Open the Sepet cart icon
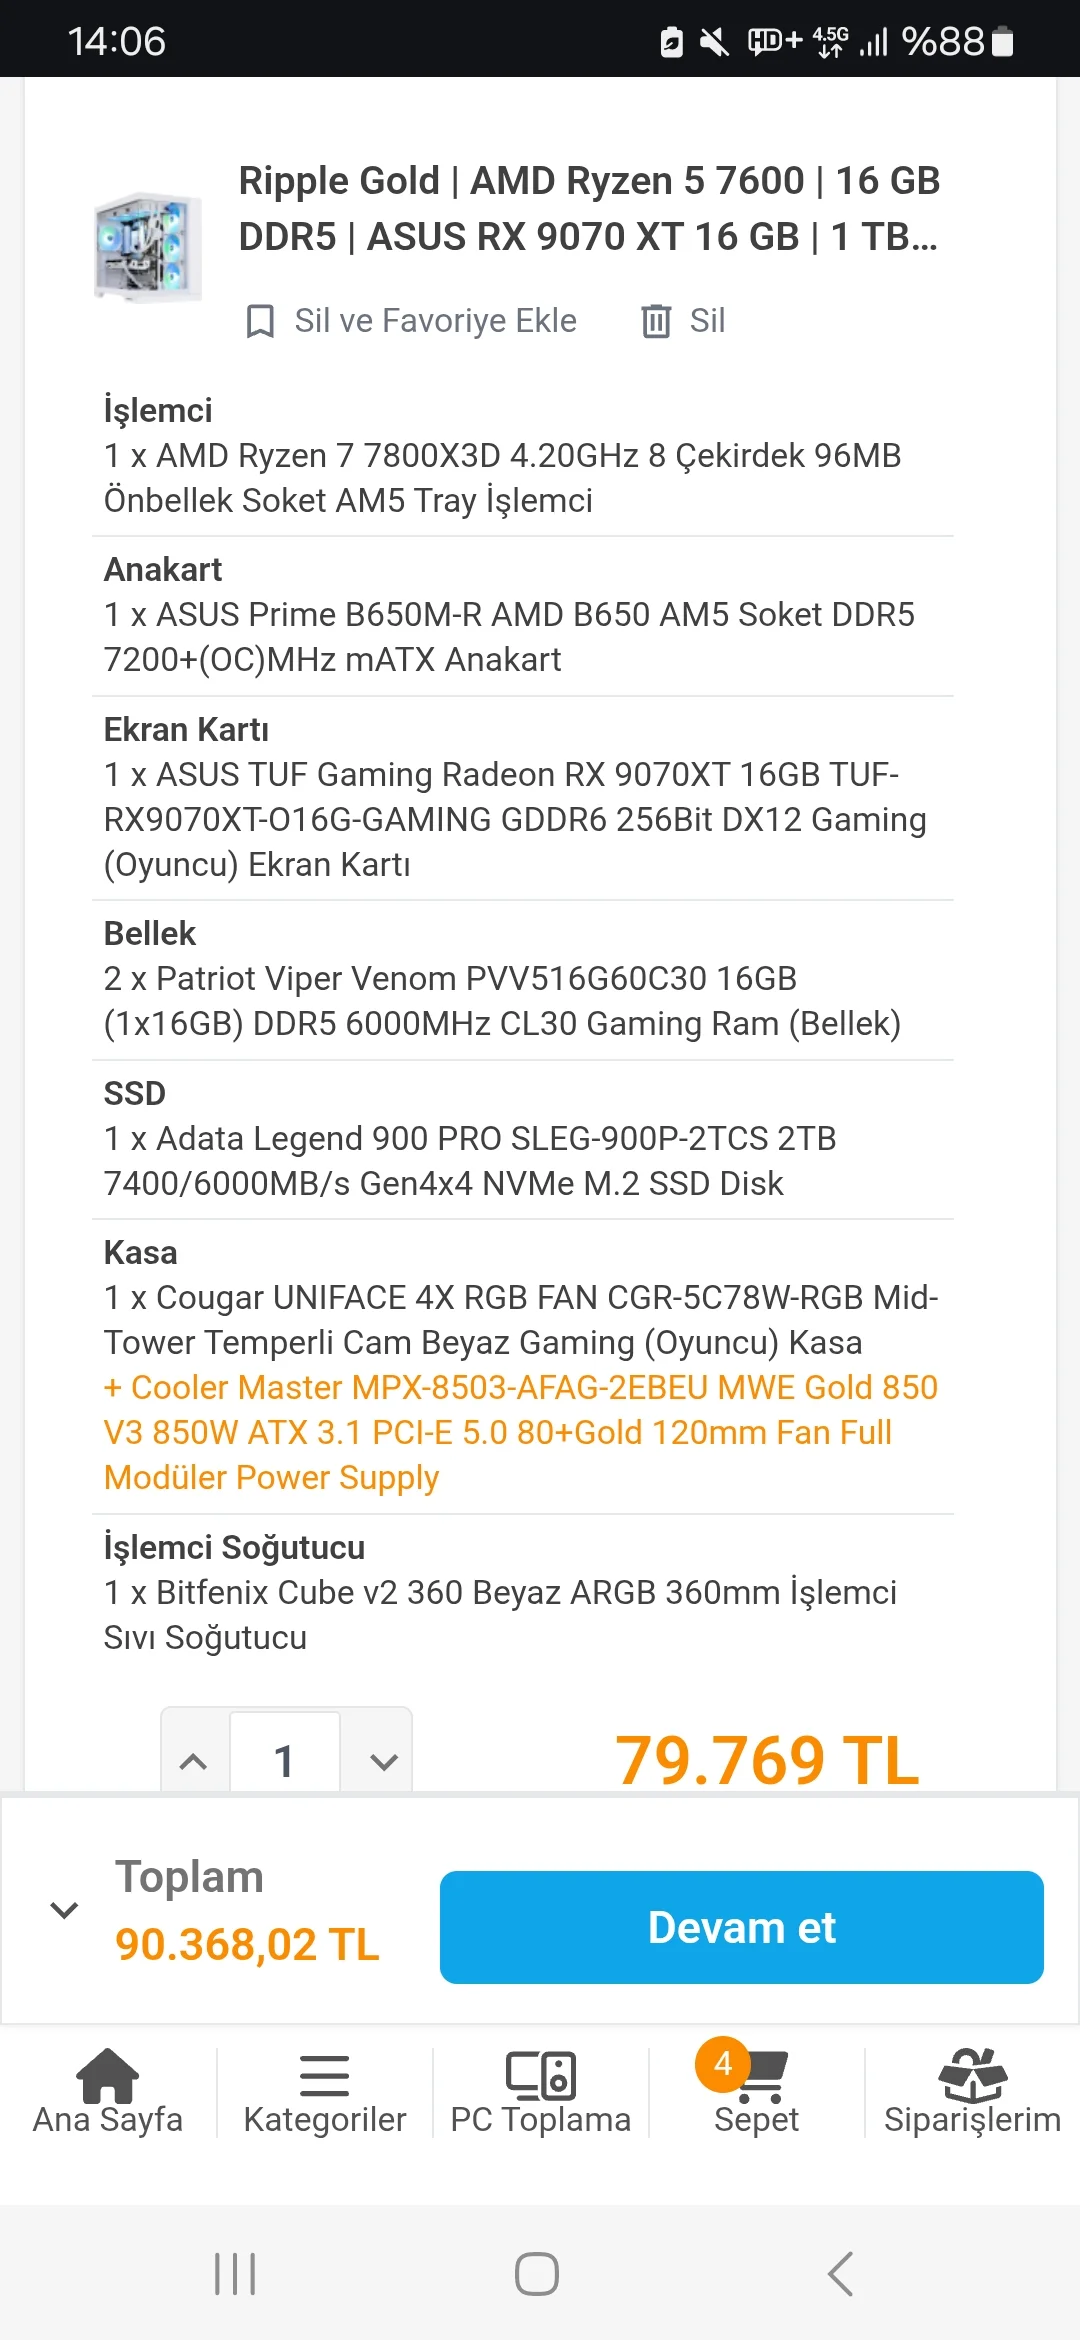This screenshot has width=1080, height=2340. pyautogui.click(x=764, y=2078)
